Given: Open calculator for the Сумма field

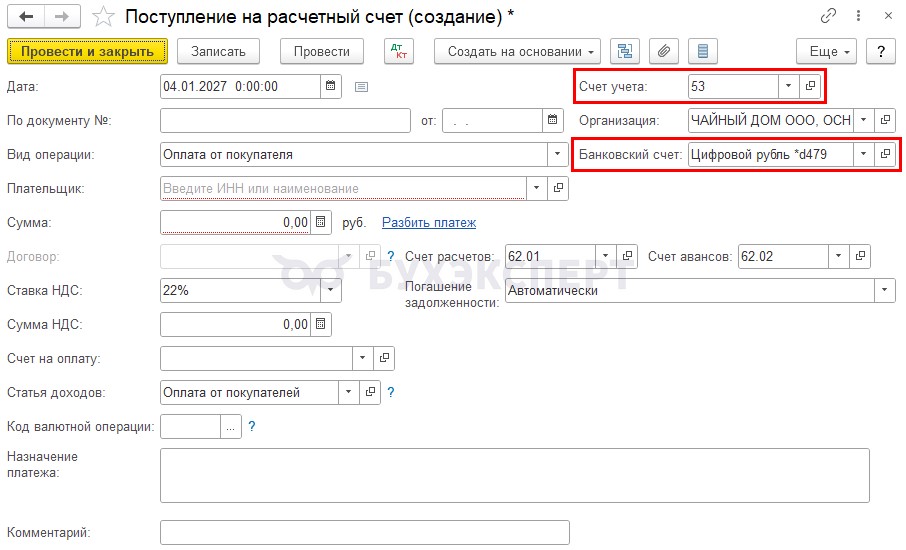Looking at the screenshot, I should [x=321, y=222].
